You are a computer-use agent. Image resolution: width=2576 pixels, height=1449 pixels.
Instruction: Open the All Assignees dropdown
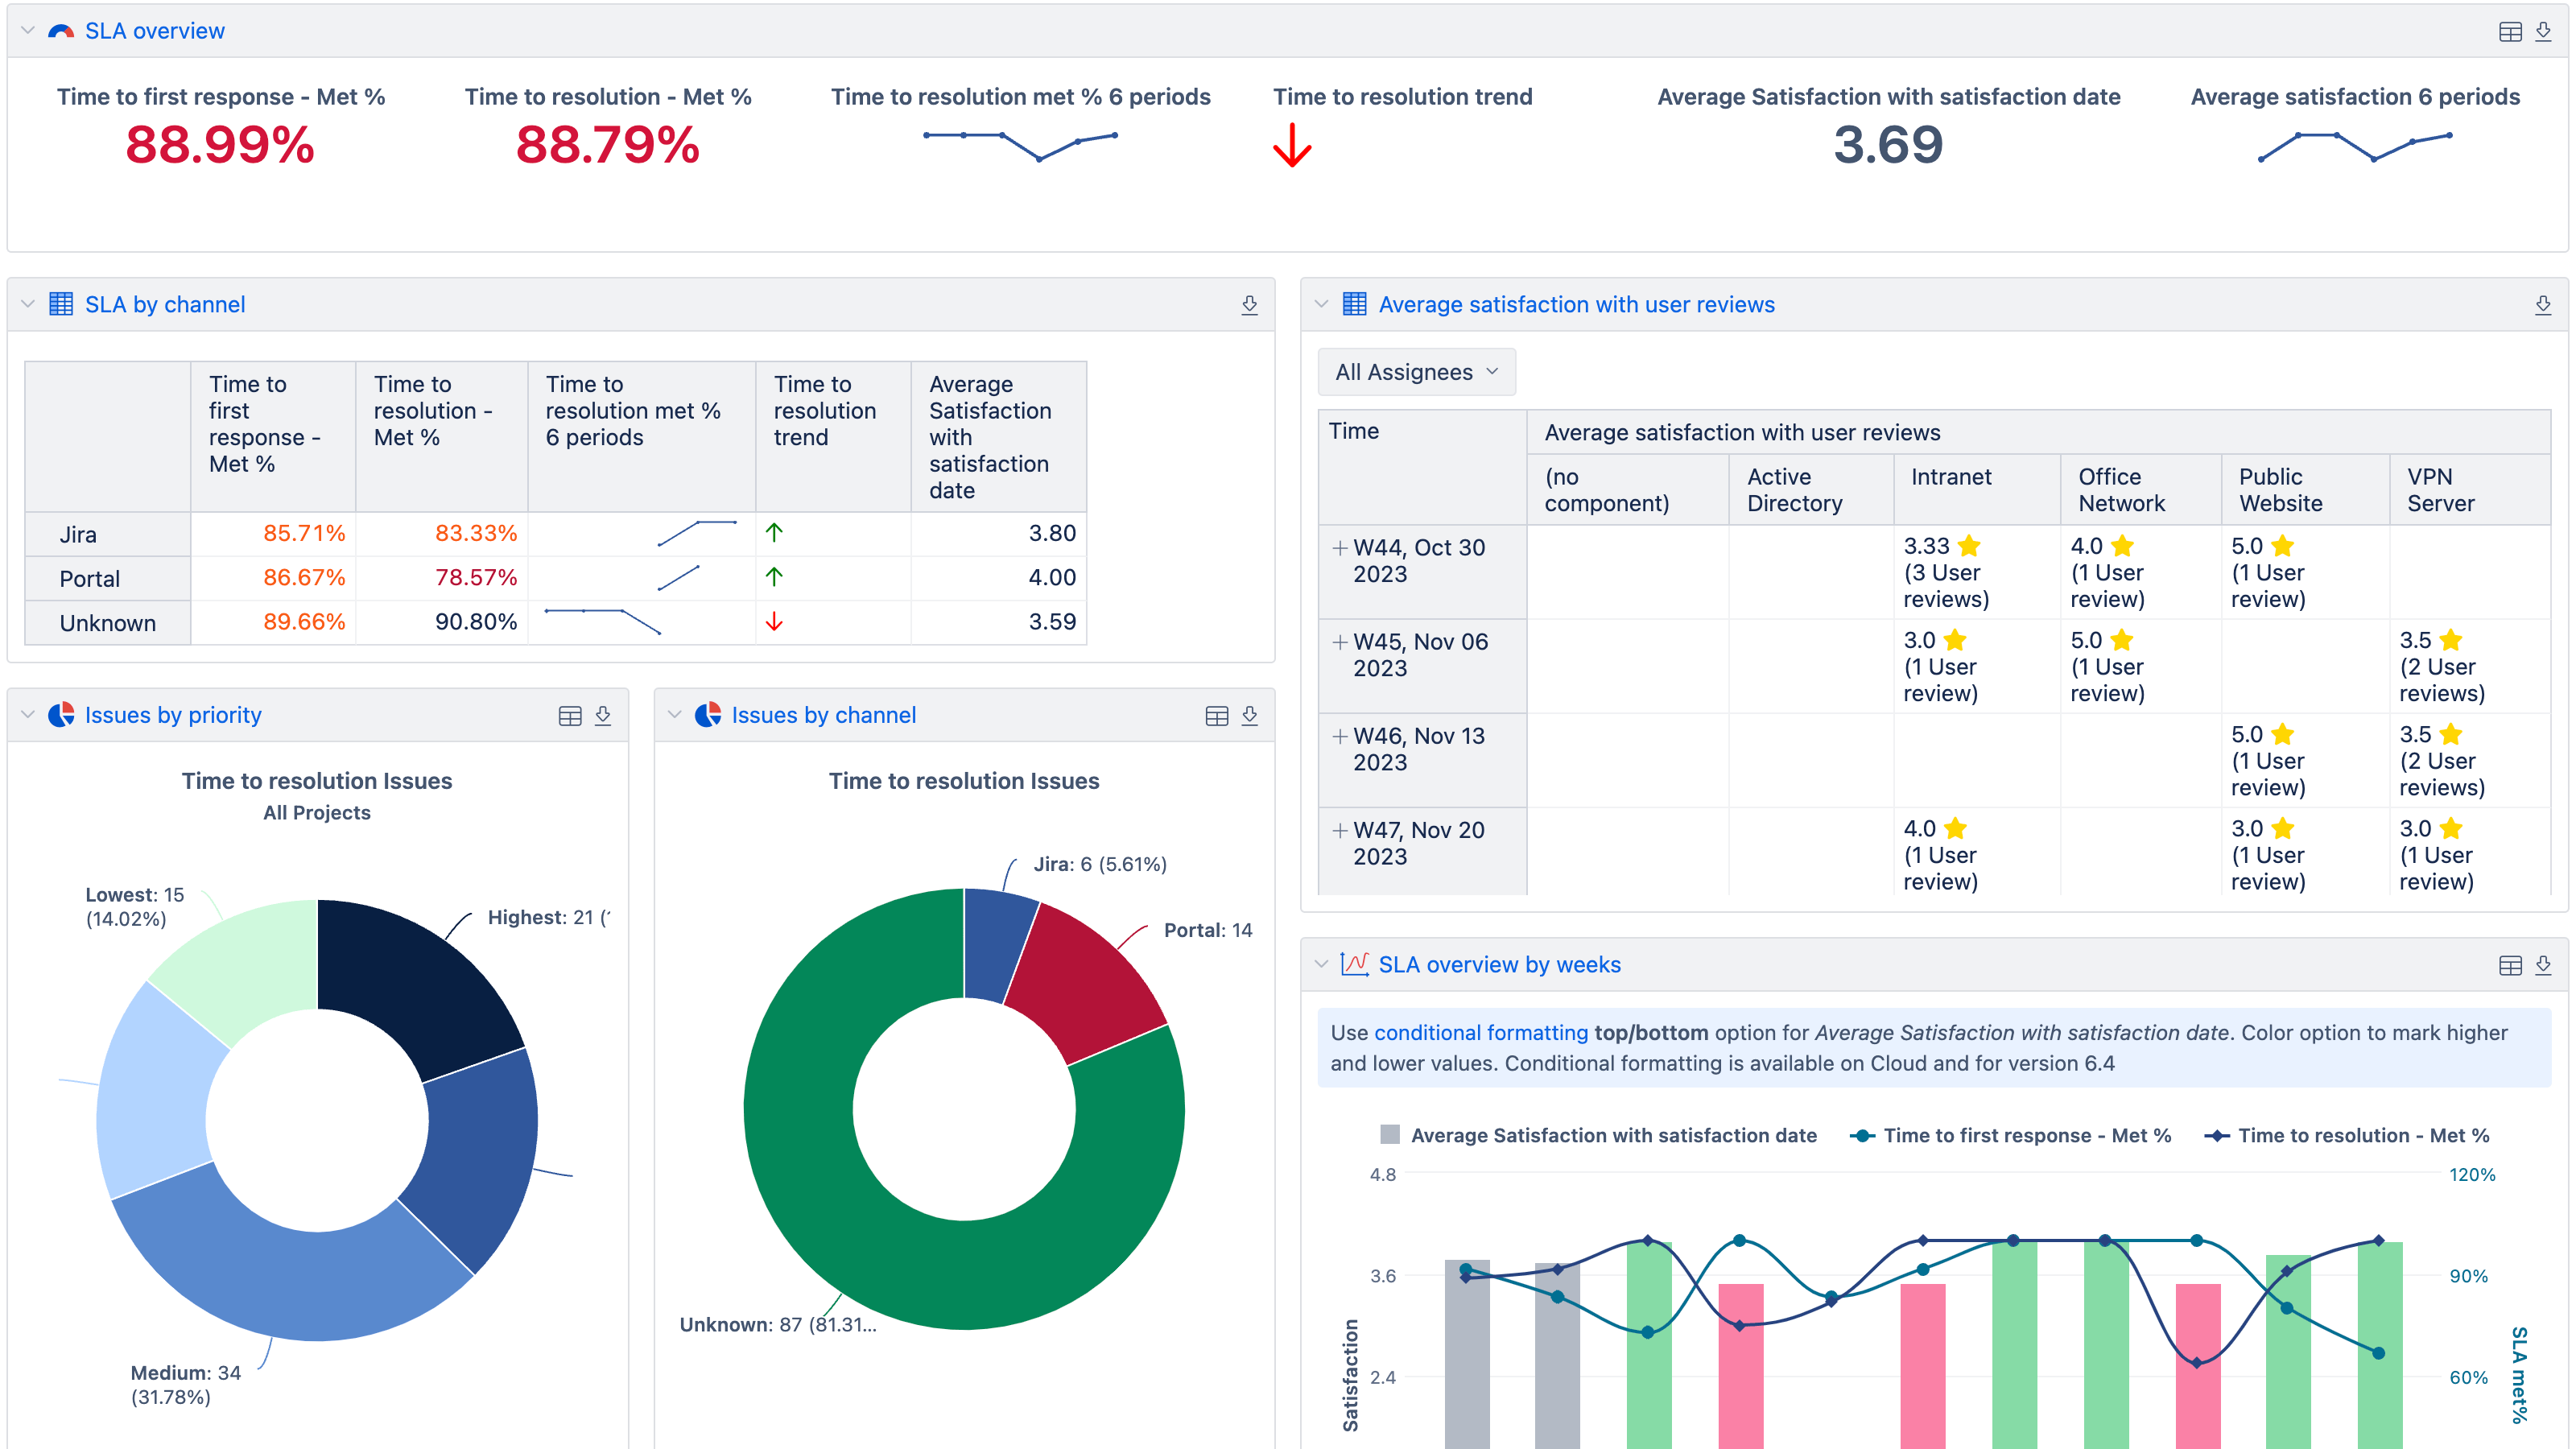click(1416, 372)
